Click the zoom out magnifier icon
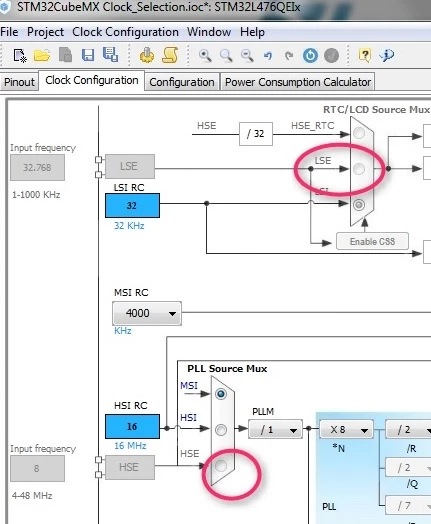This screenshot has height=524, width=431. click(247, 55)
